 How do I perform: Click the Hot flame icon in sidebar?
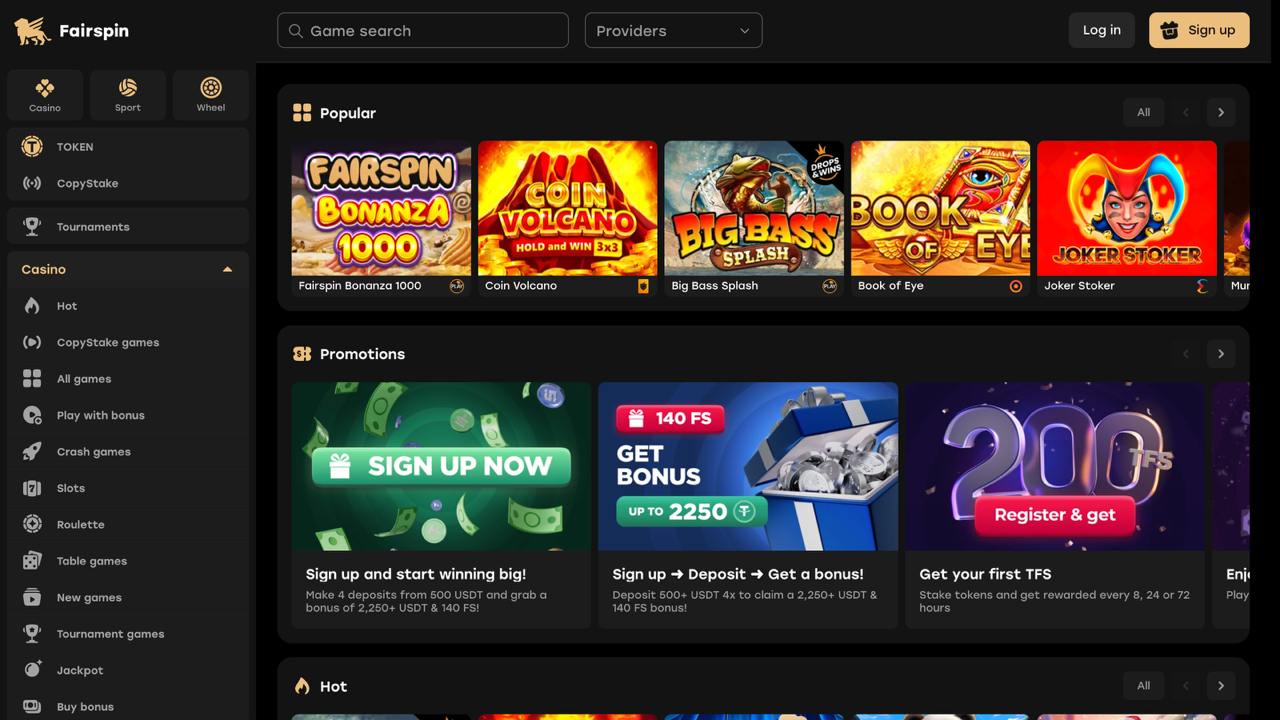[x=32, y=306]
